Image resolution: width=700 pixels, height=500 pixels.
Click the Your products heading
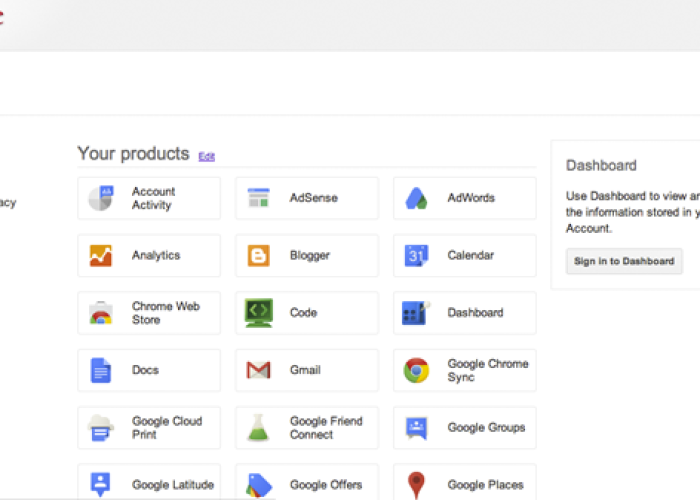tap(133, 154)
